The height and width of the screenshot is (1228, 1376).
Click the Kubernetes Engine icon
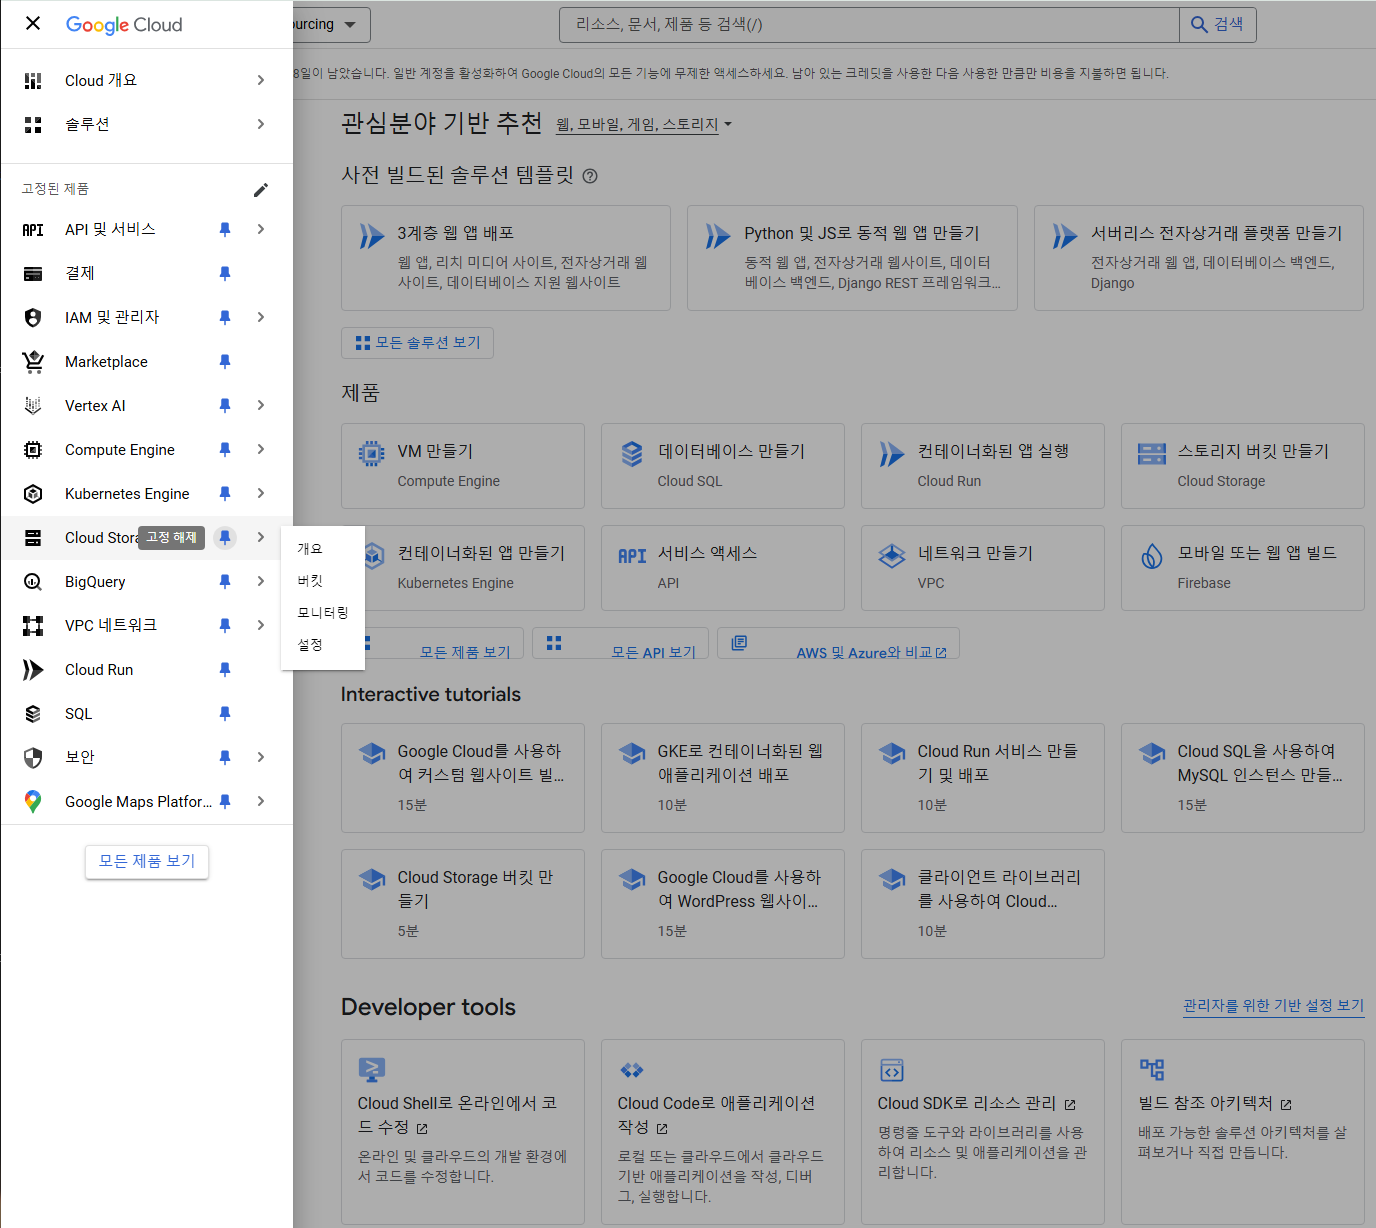[33, 494]
